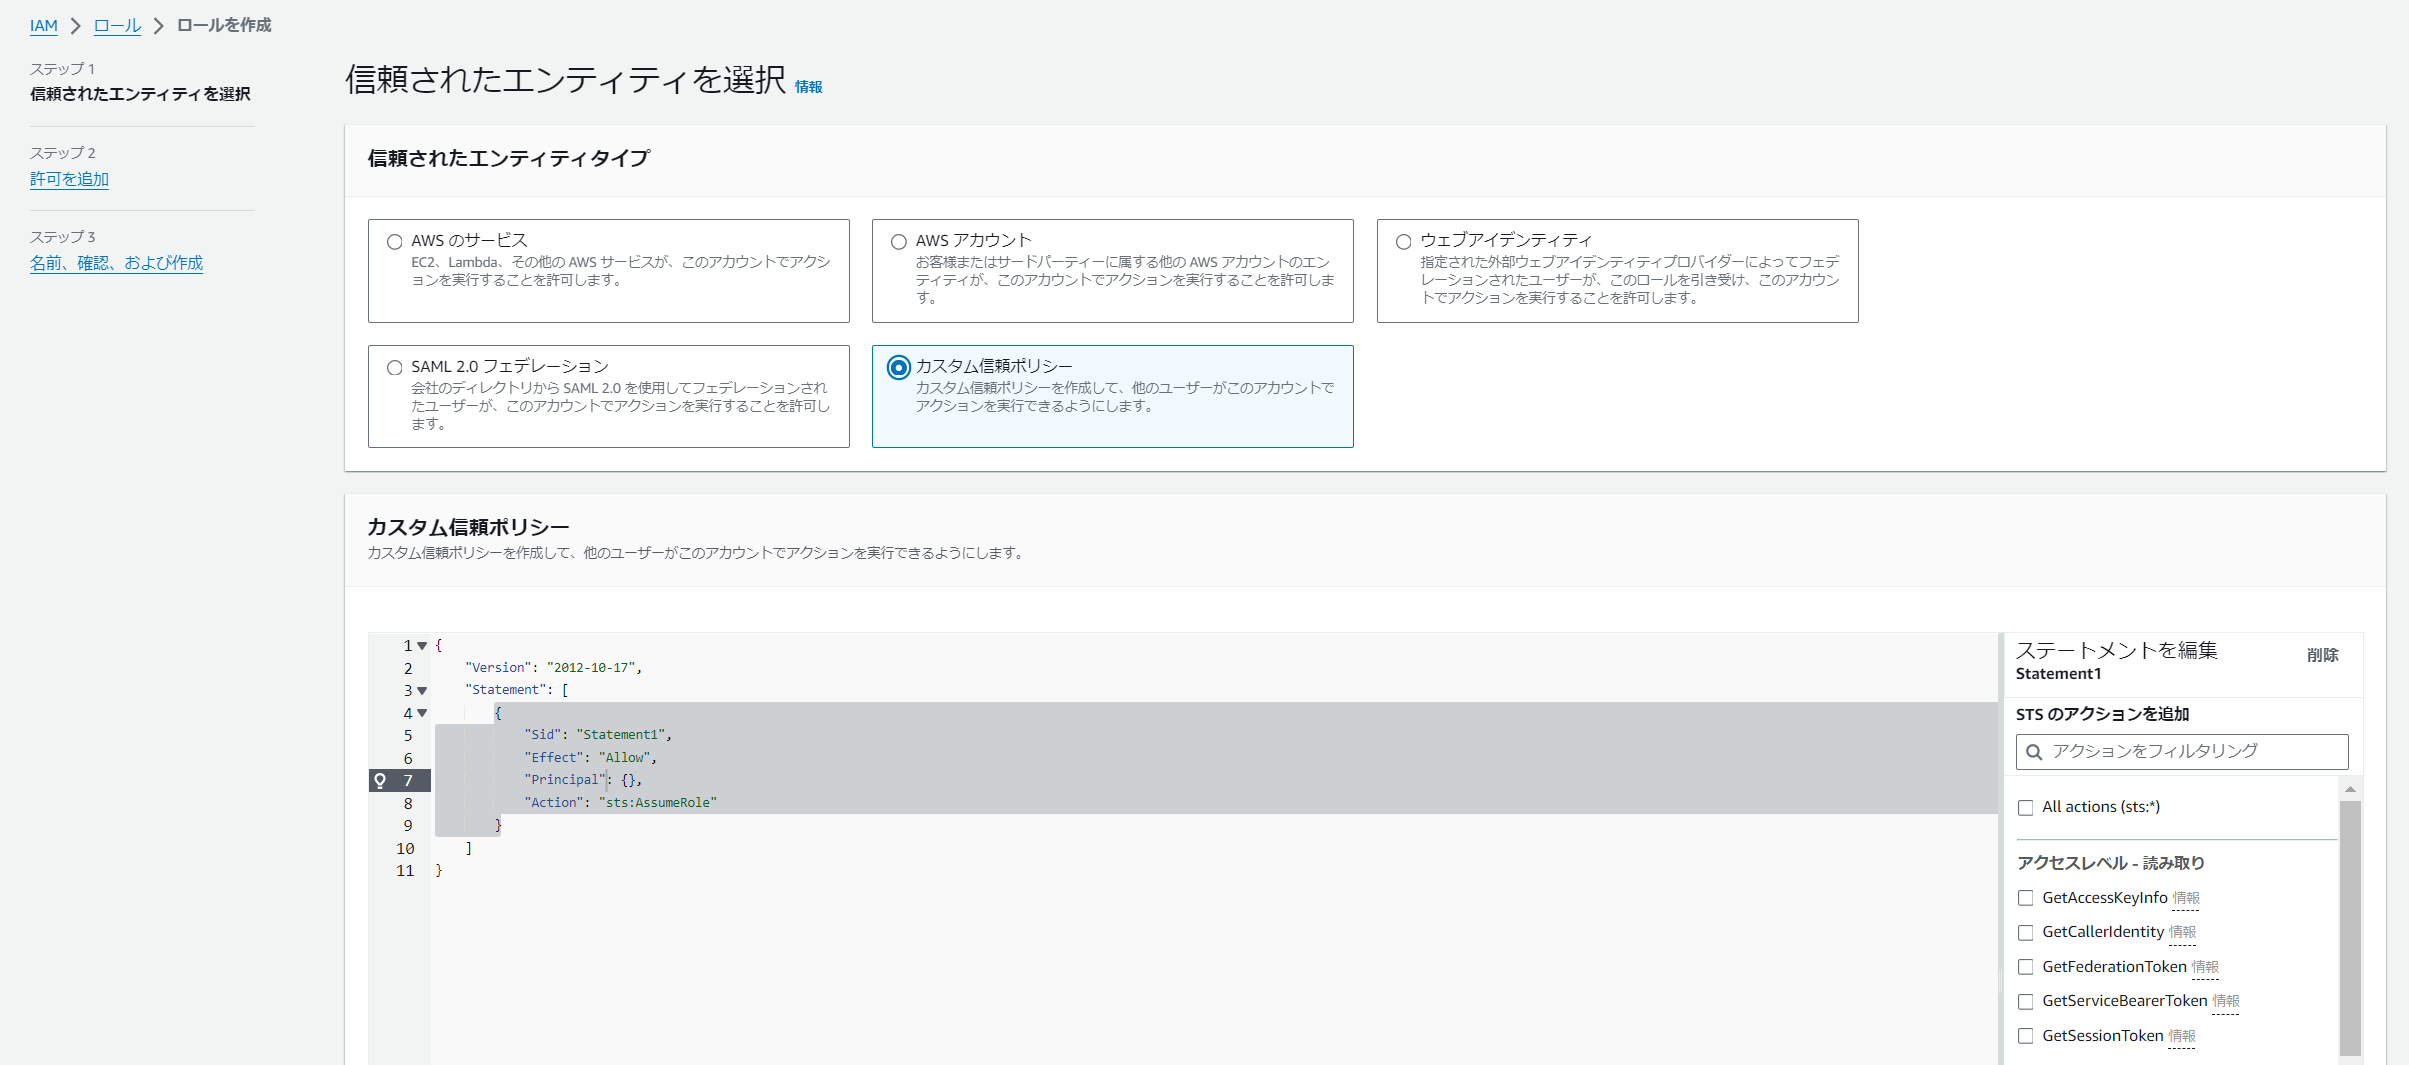
Task: Collapse the code fold arrow on line 1
Action: tap(422, 646)
